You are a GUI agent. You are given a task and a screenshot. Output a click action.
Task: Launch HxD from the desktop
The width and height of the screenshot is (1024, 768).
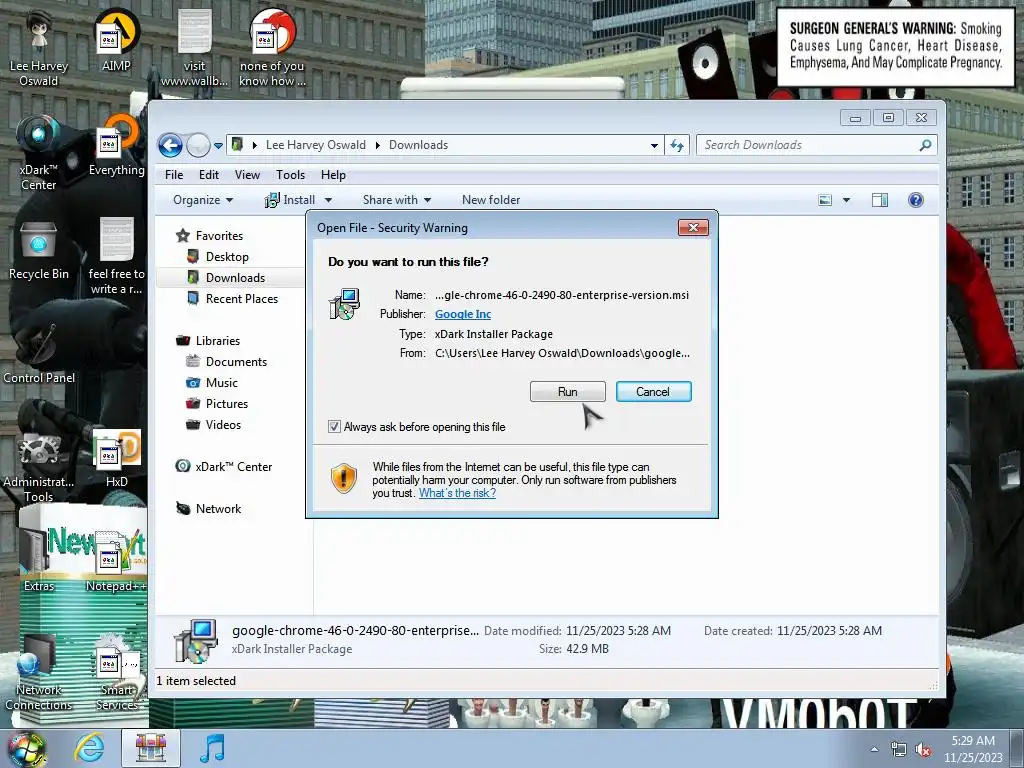coord(116,458)
